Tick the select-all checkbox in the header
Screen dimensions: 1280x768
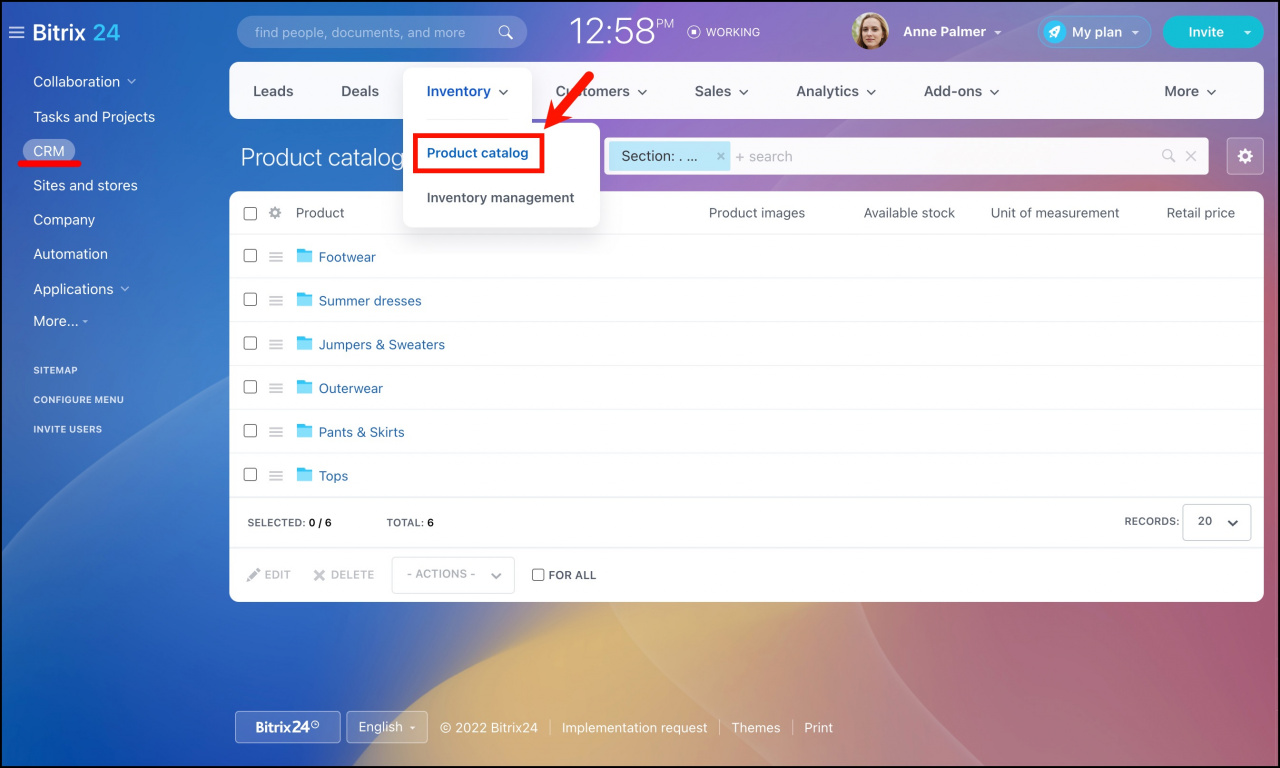click(250, 213)
